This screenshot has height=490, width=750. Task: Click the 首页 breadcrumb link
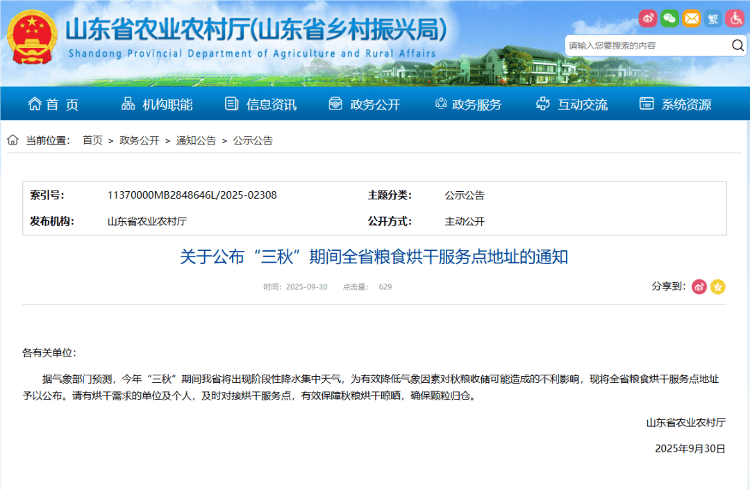click(92, 141)
